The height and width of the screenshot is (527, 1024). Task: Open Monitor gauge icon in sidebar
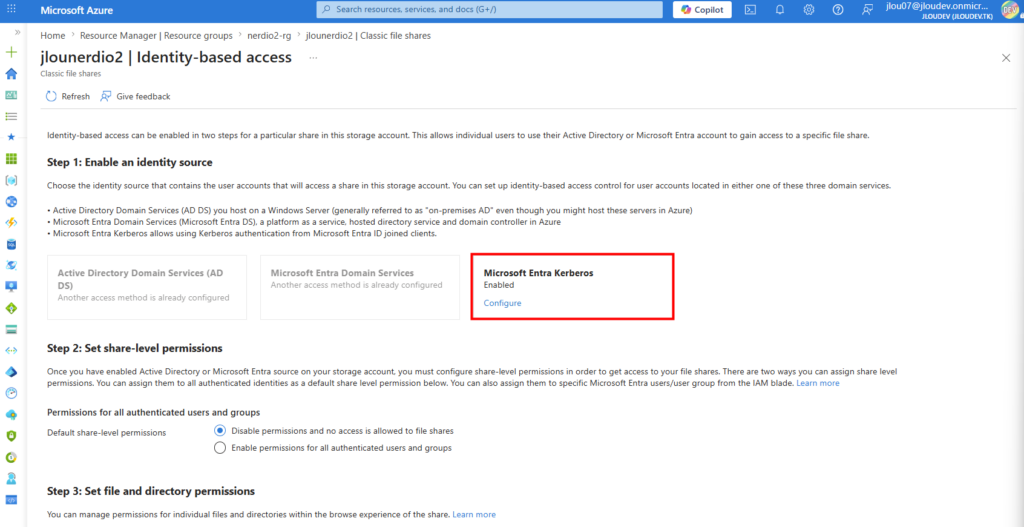pyautogui.click(x=11, y=393)
